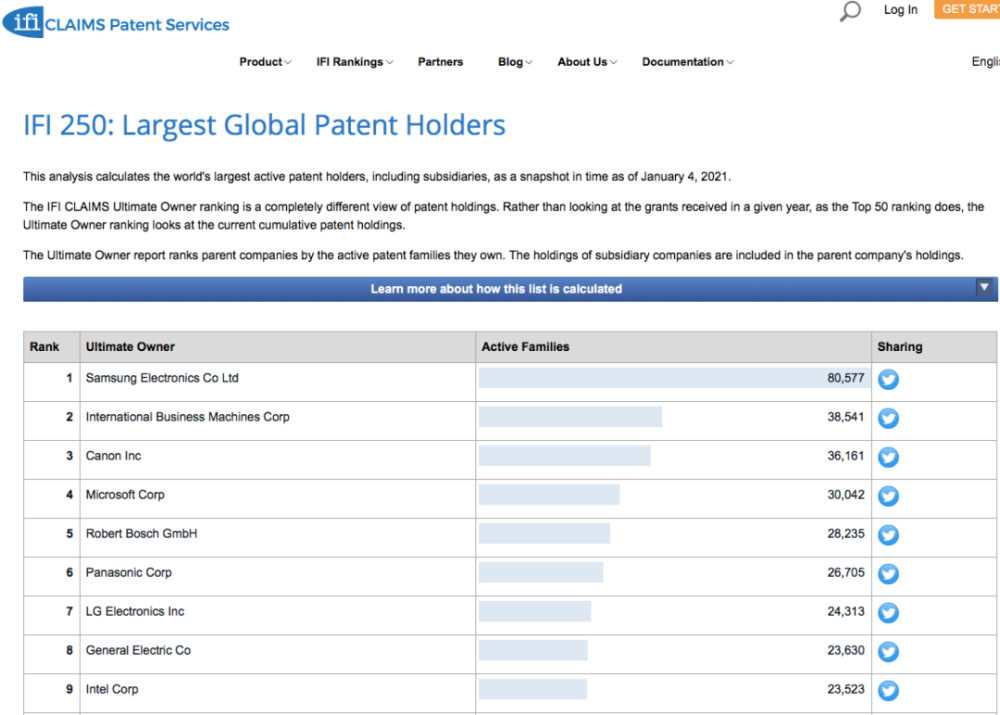Select the LG Electronics Inc name
Image resolution: width=1000 pixels, height=715 pixels.
pos(135,612)
